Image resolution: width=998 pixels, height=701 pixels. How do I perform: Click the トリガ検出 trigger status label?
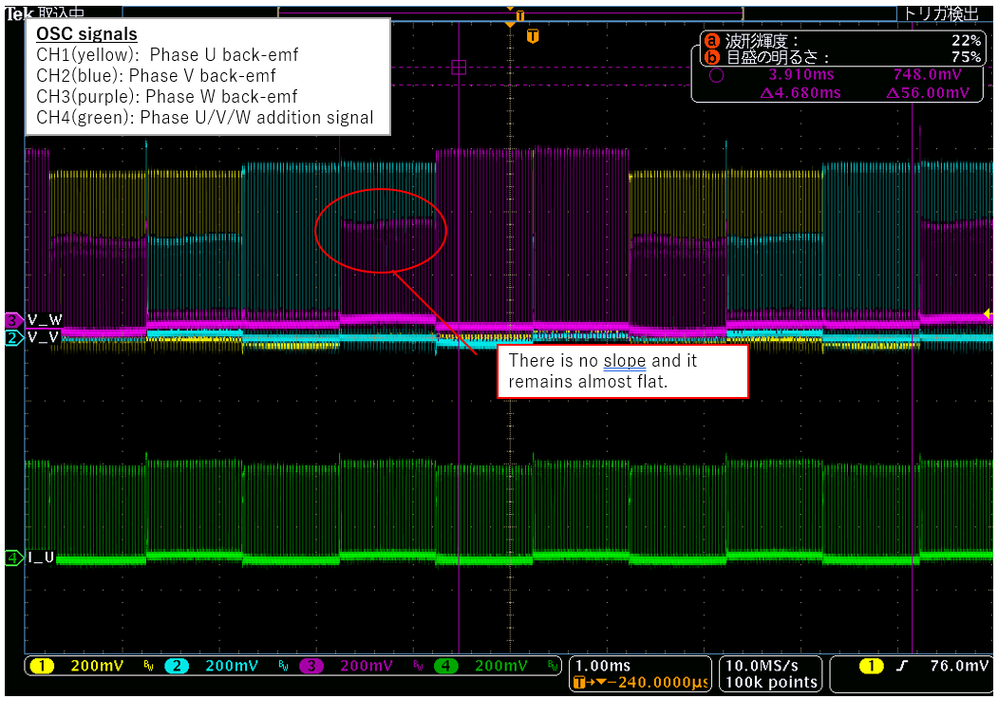tap(941, 13)
